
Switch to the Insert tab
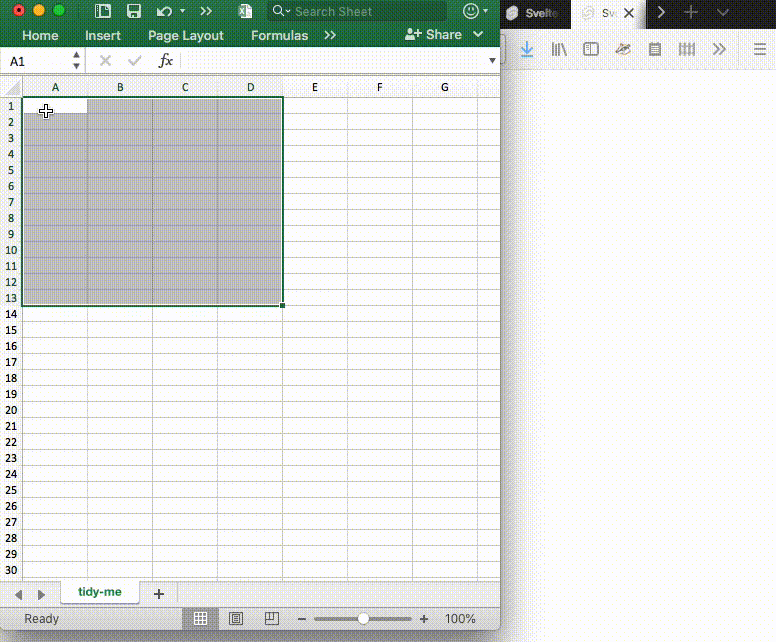(x=102, y=36)
